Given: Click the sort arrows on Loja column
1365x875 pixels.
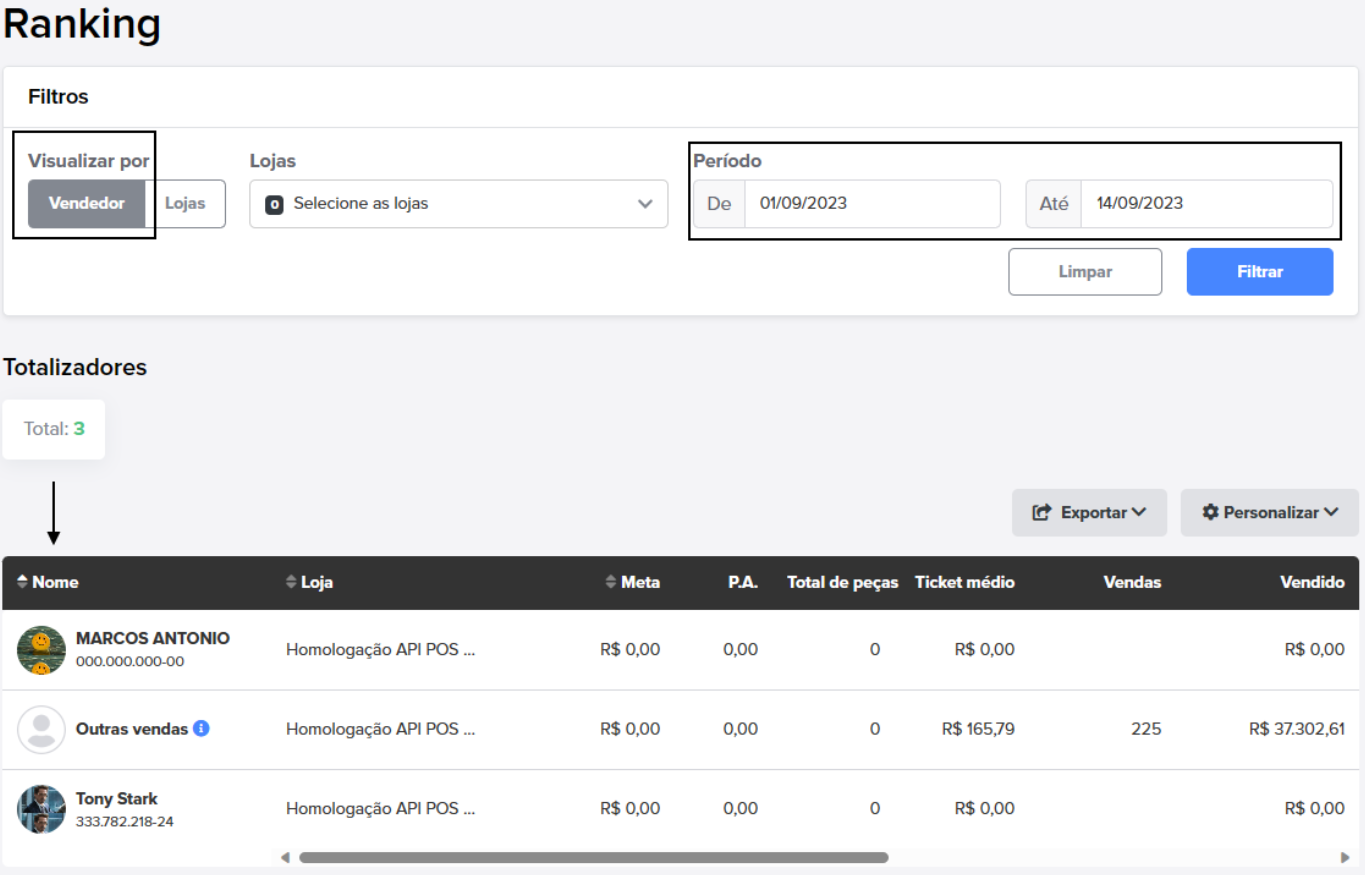Looking at the screenshot, I should 291,582.
